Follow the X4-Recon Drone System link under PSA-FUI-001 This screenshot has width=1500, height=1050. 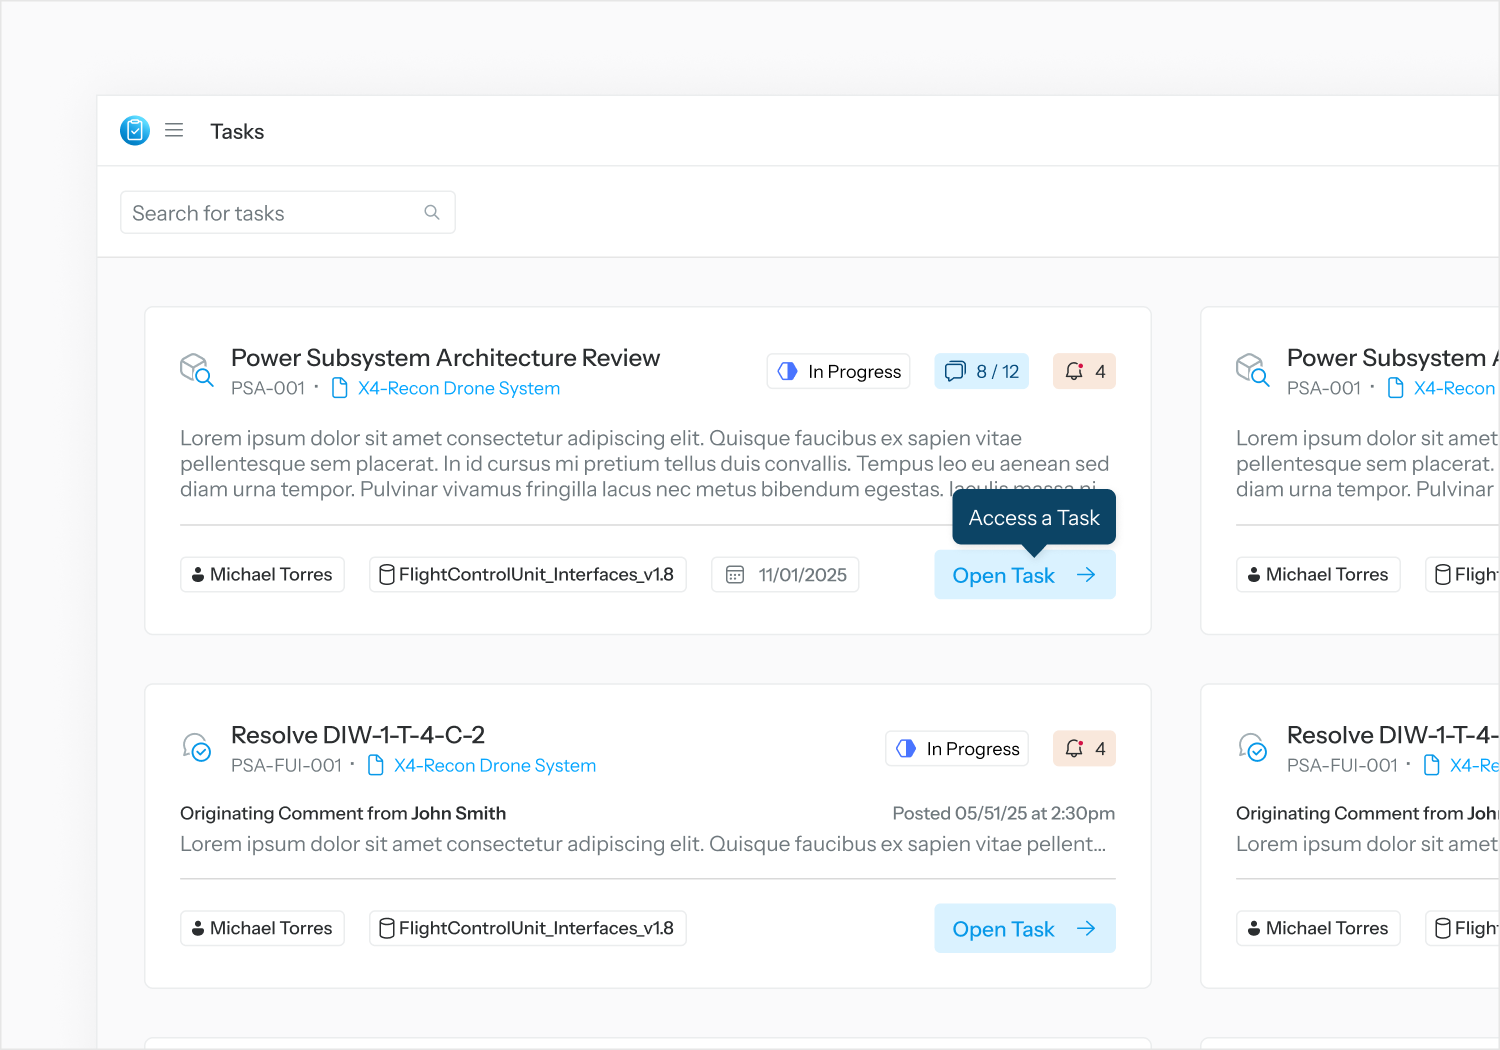(x=494, y=765)
